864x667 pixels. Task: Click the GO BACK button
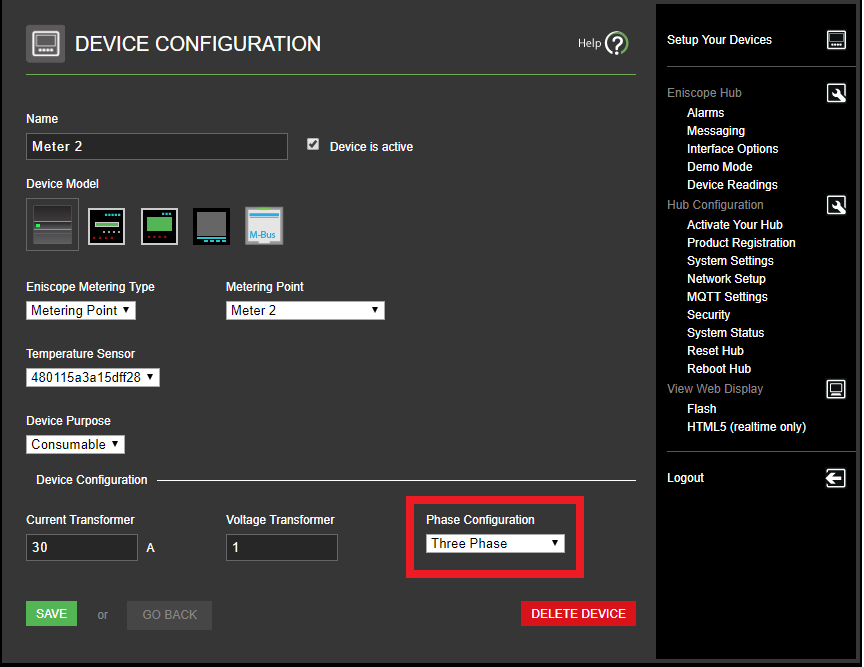(169, 615)
